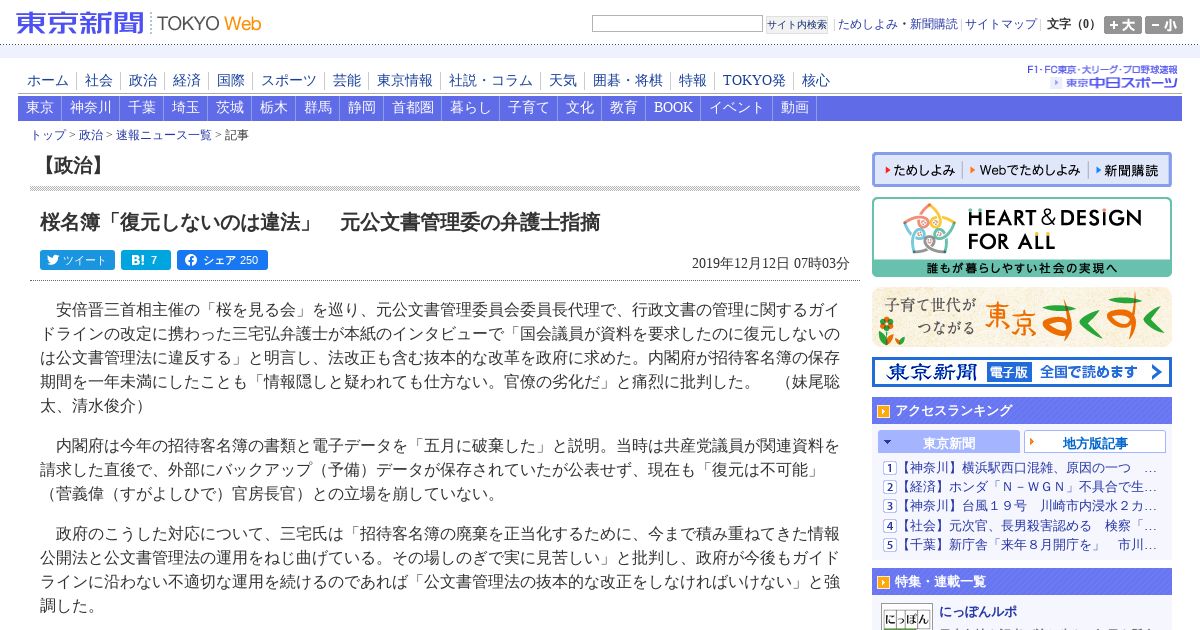Viewport: 1200px width, 630px height.
Task: Open the サイトマップ link
Action: coord(1001,24)
